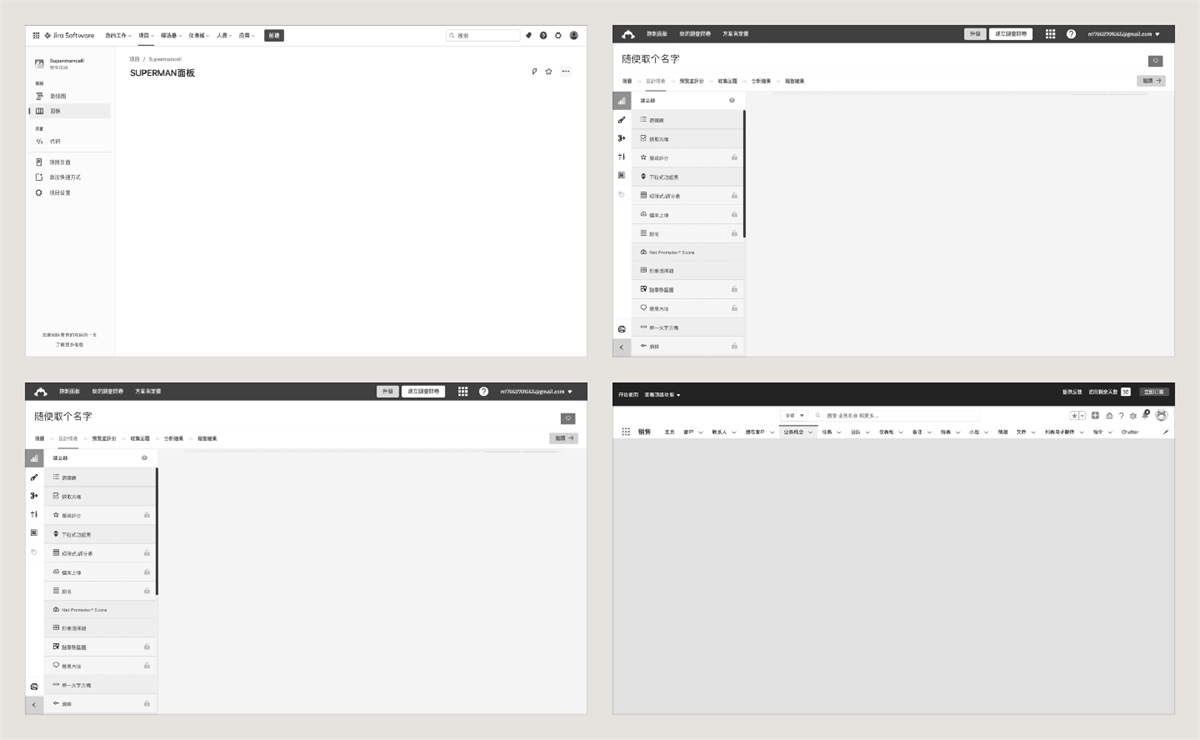Click the automation lightning icon on SUPERMAN board
This screenshot has width=1200, height=740.
point(534,71)
